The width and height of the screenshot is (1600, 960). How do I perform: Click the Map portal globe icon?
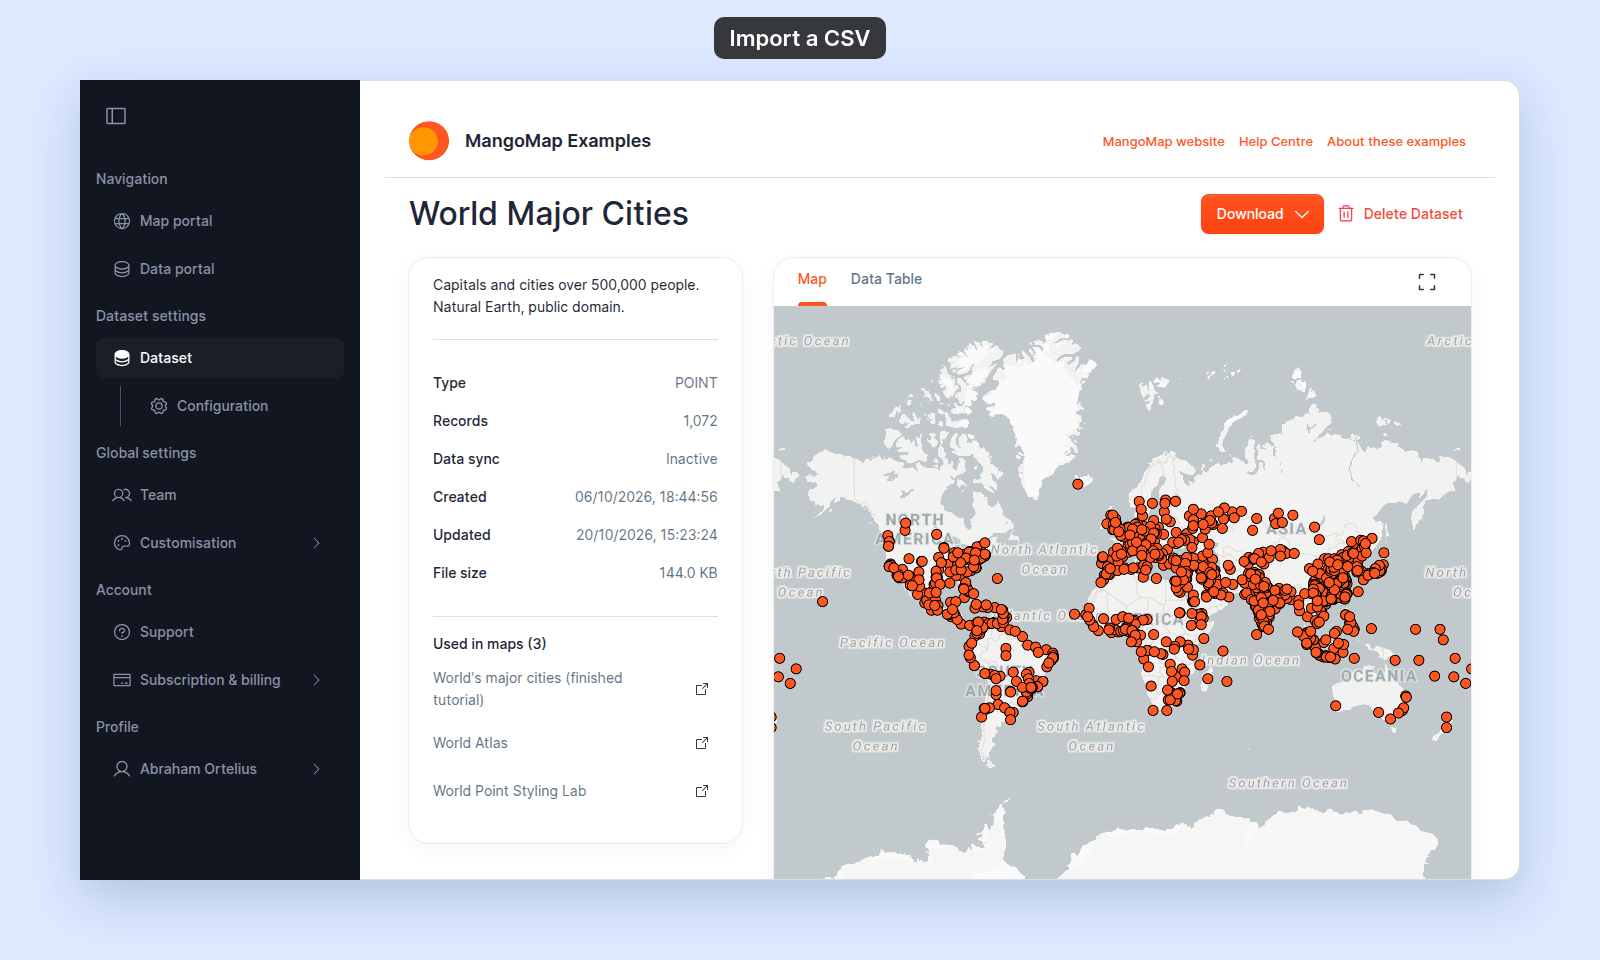click(122, 221)
